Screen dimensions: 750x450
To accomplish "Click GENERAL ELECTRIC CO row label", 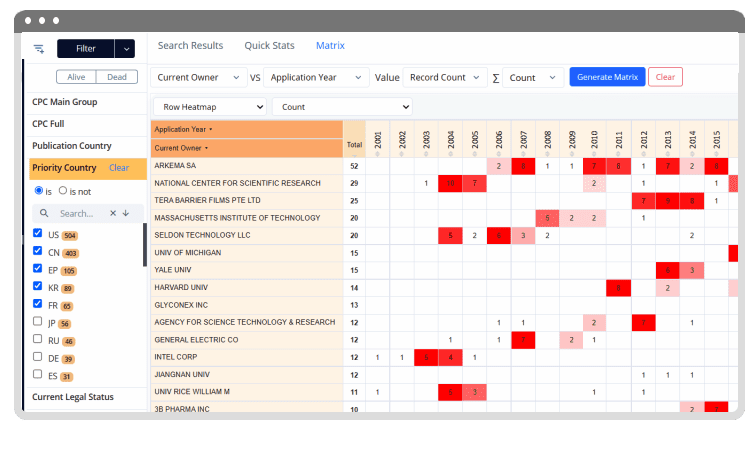I will pyautogui.click(x=196, y=340).
